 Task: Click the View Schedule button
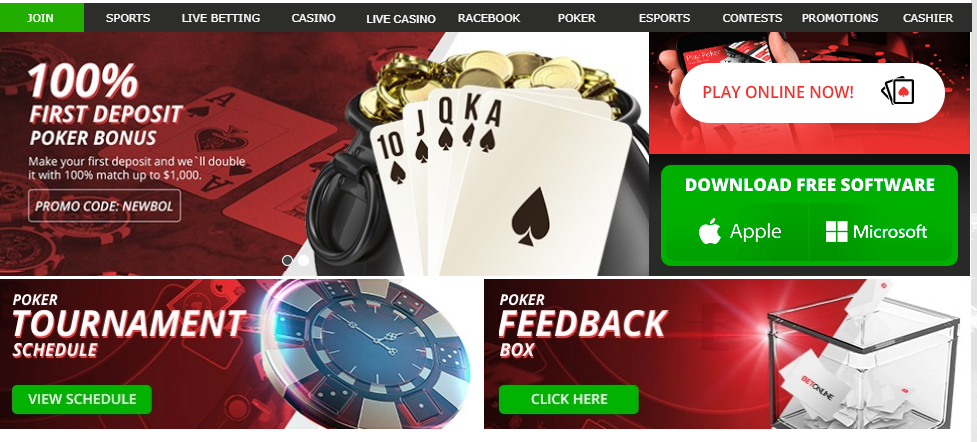point(82,399)
